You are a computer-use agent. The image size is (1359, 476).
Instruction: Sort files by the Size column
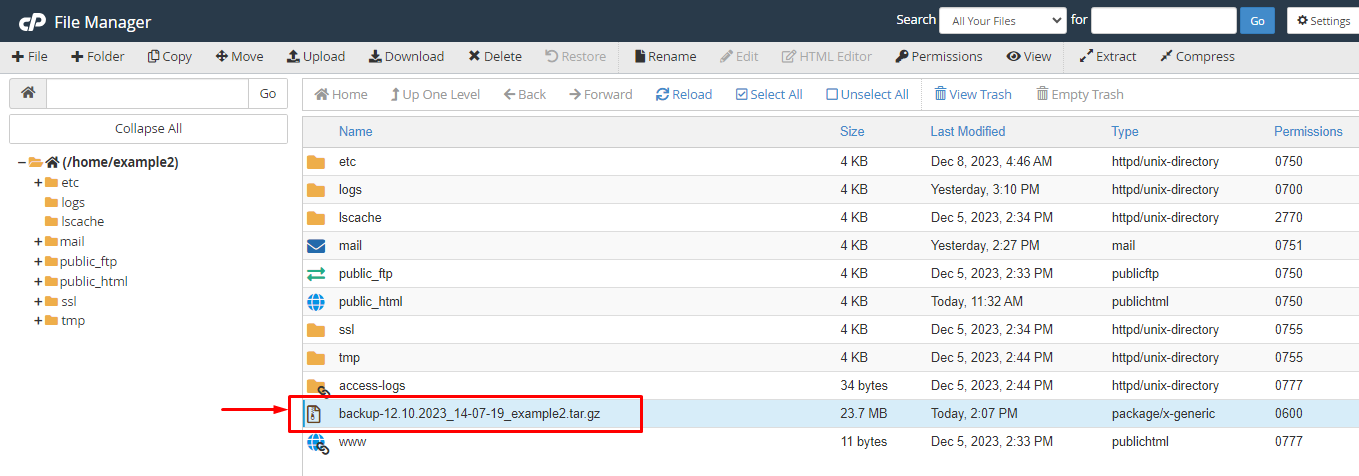point(852,131)
